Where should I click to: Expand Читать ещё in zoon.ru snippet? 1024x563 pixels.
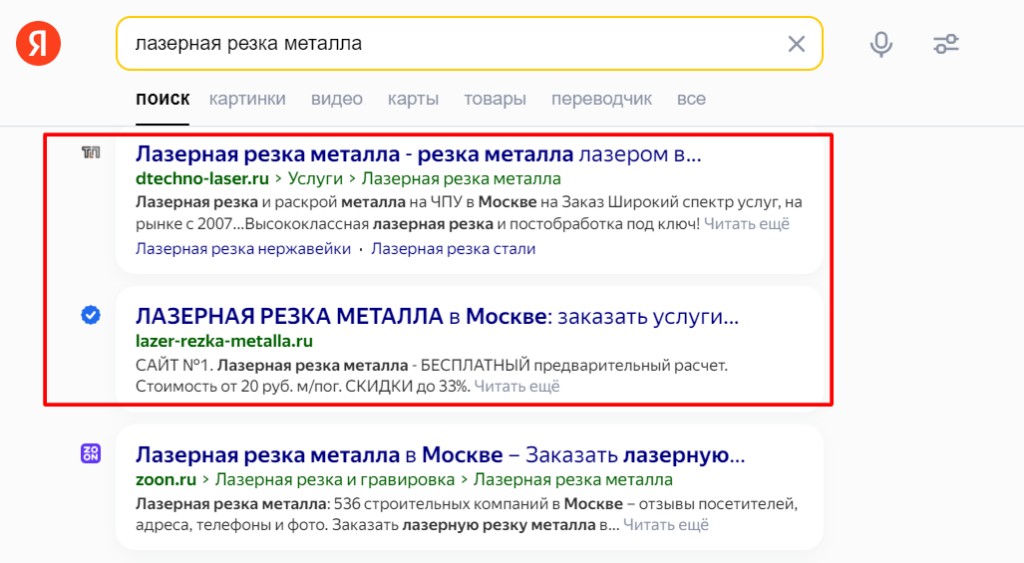click(665, 524)
